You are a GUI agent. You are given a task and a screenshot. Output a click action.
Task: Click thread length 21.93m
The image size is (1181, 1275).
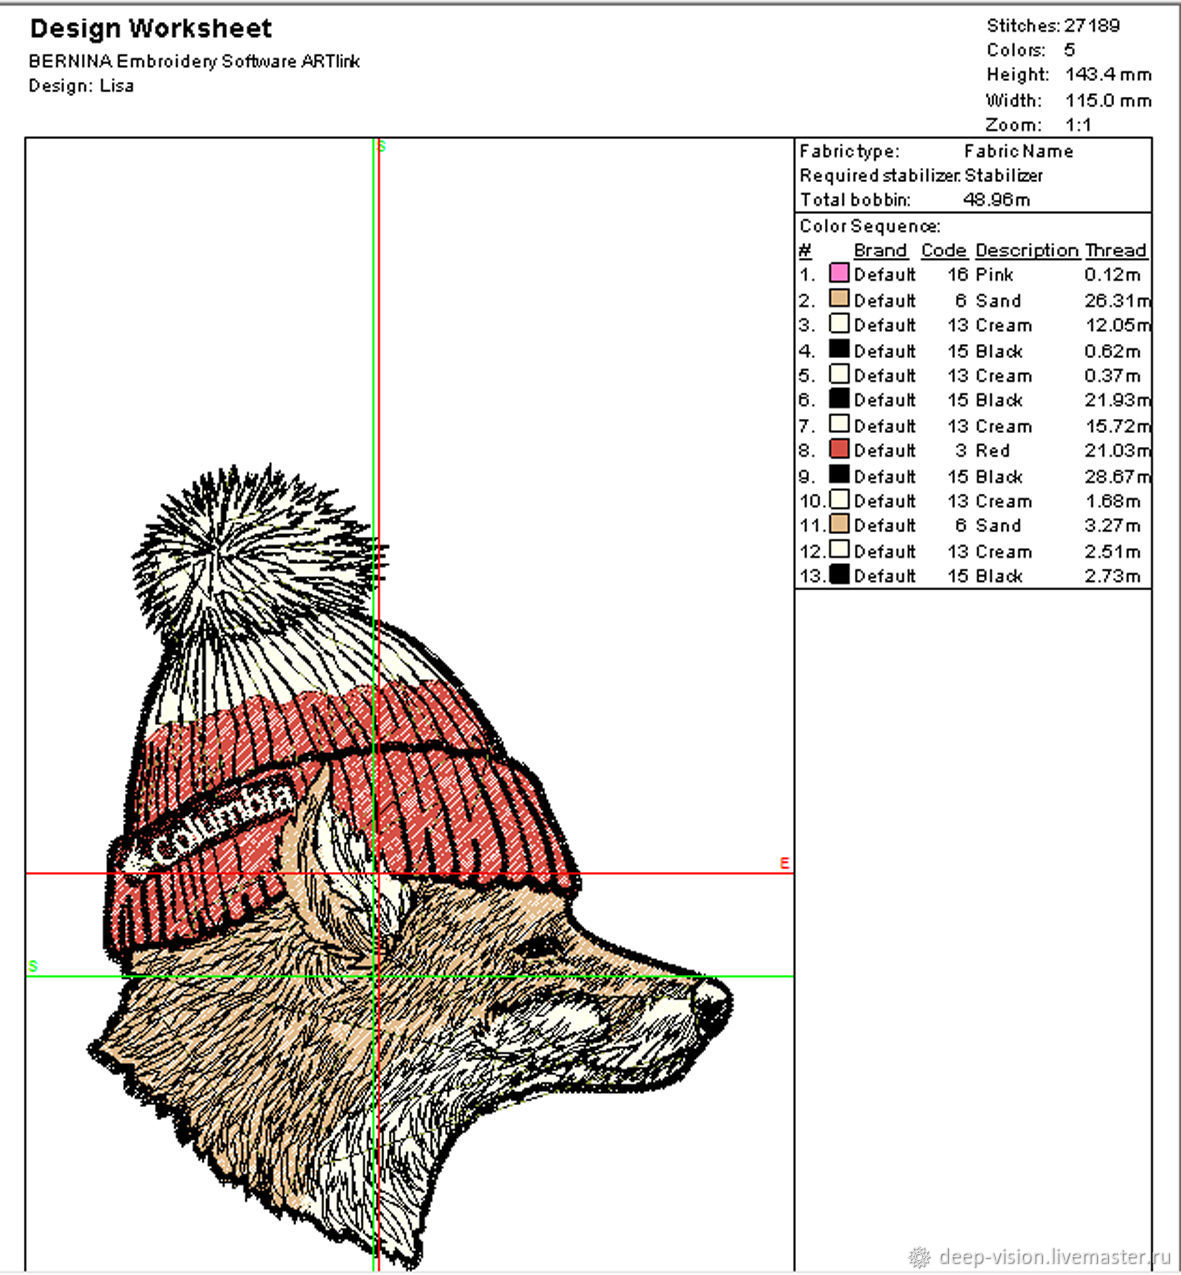pyautogui.click(x=1118, y=400)
